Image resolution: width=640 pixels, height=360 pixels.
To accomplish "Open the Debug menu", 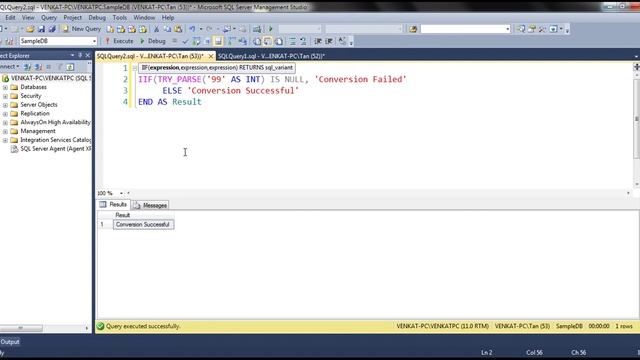I will tap(97, 18).
